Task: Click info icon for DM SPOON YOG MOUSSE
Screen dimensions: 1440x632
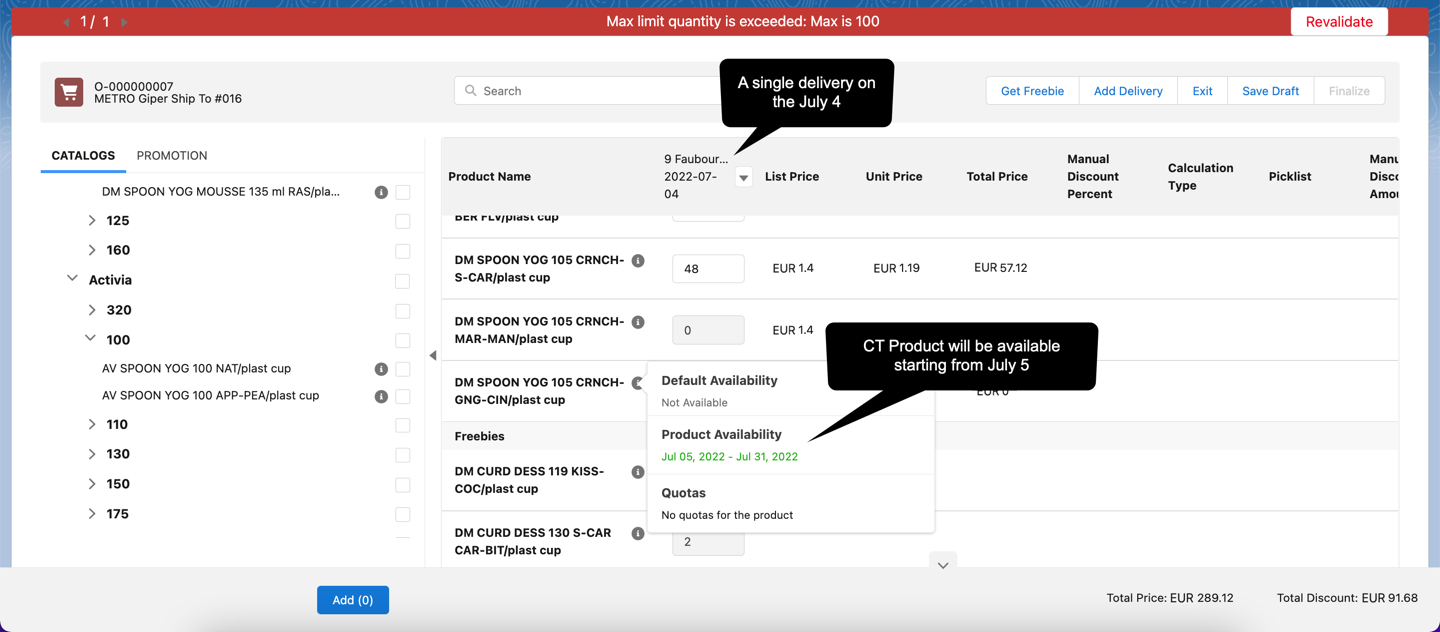Action: pos(381,192)
